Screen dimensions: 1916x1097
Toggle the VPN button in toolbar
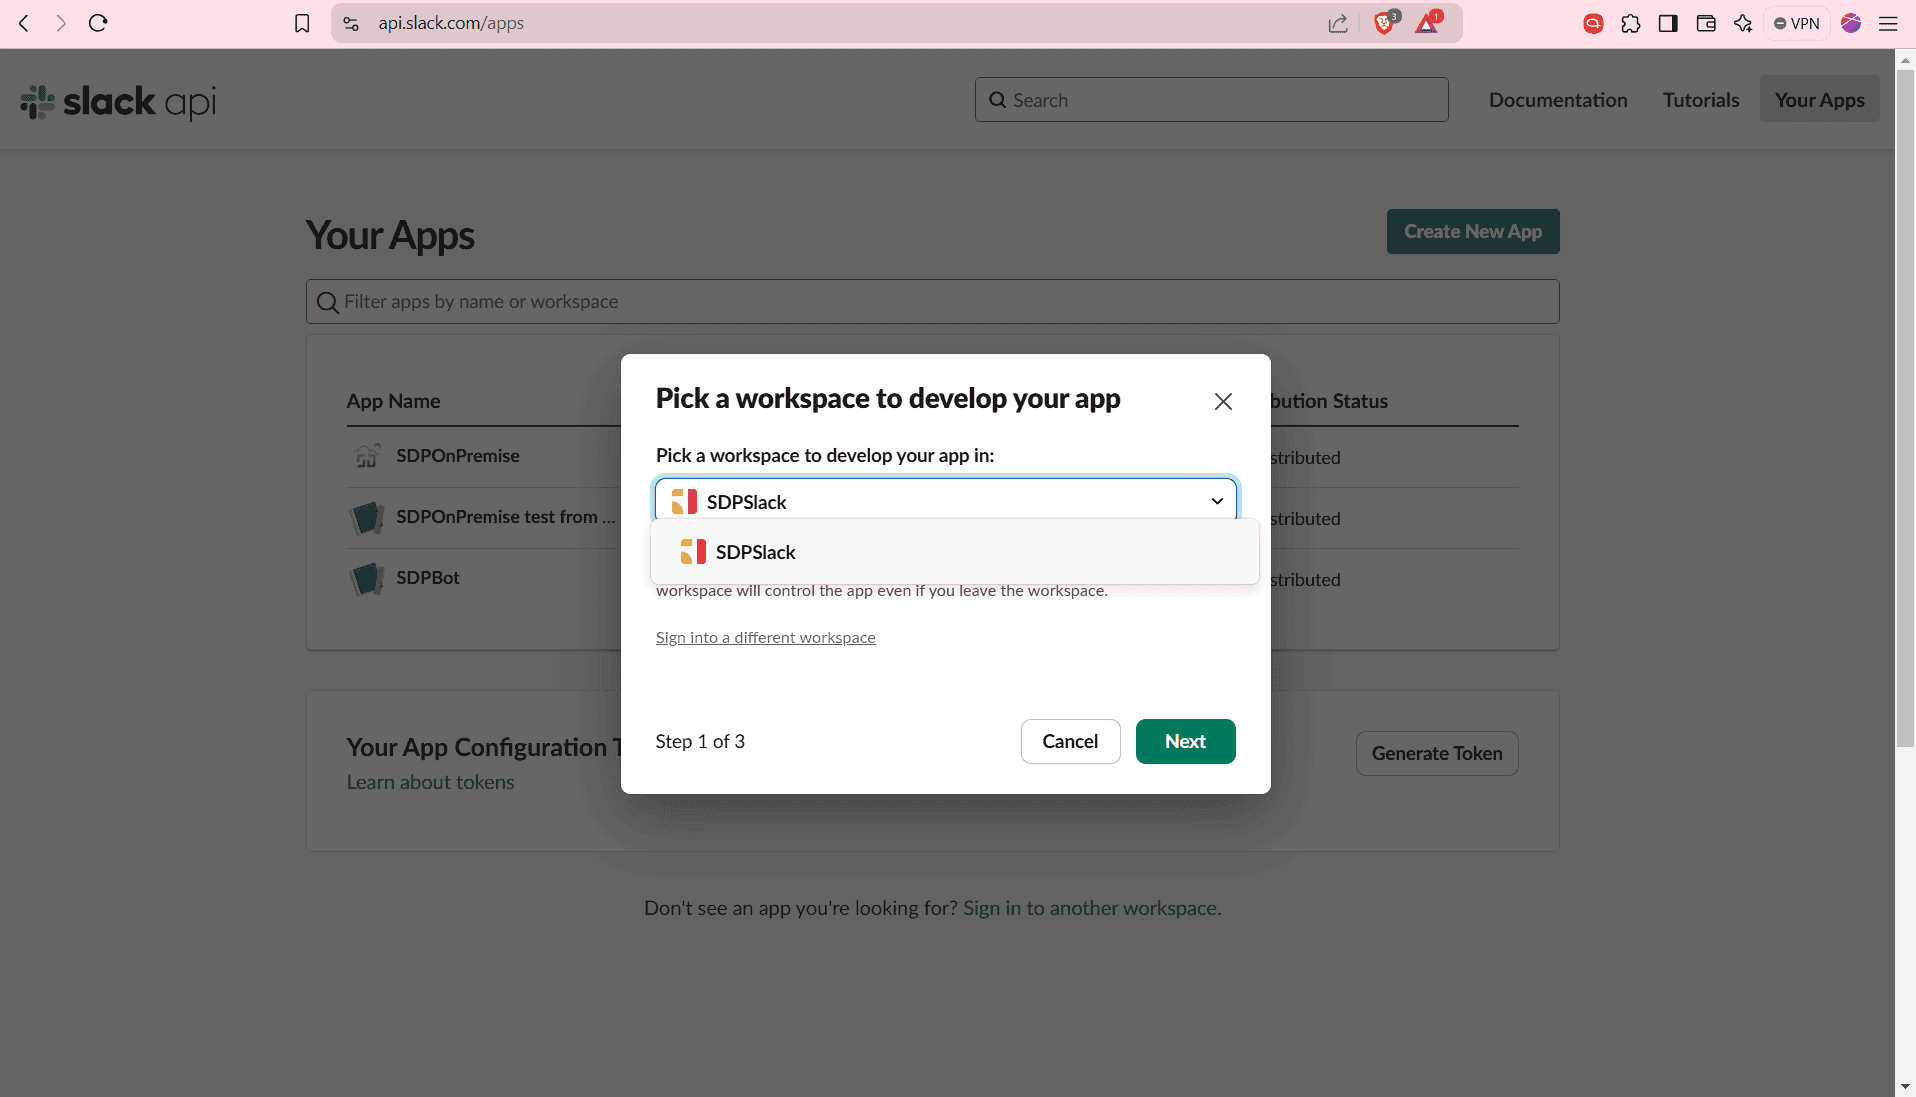[x=1797, y=23]
